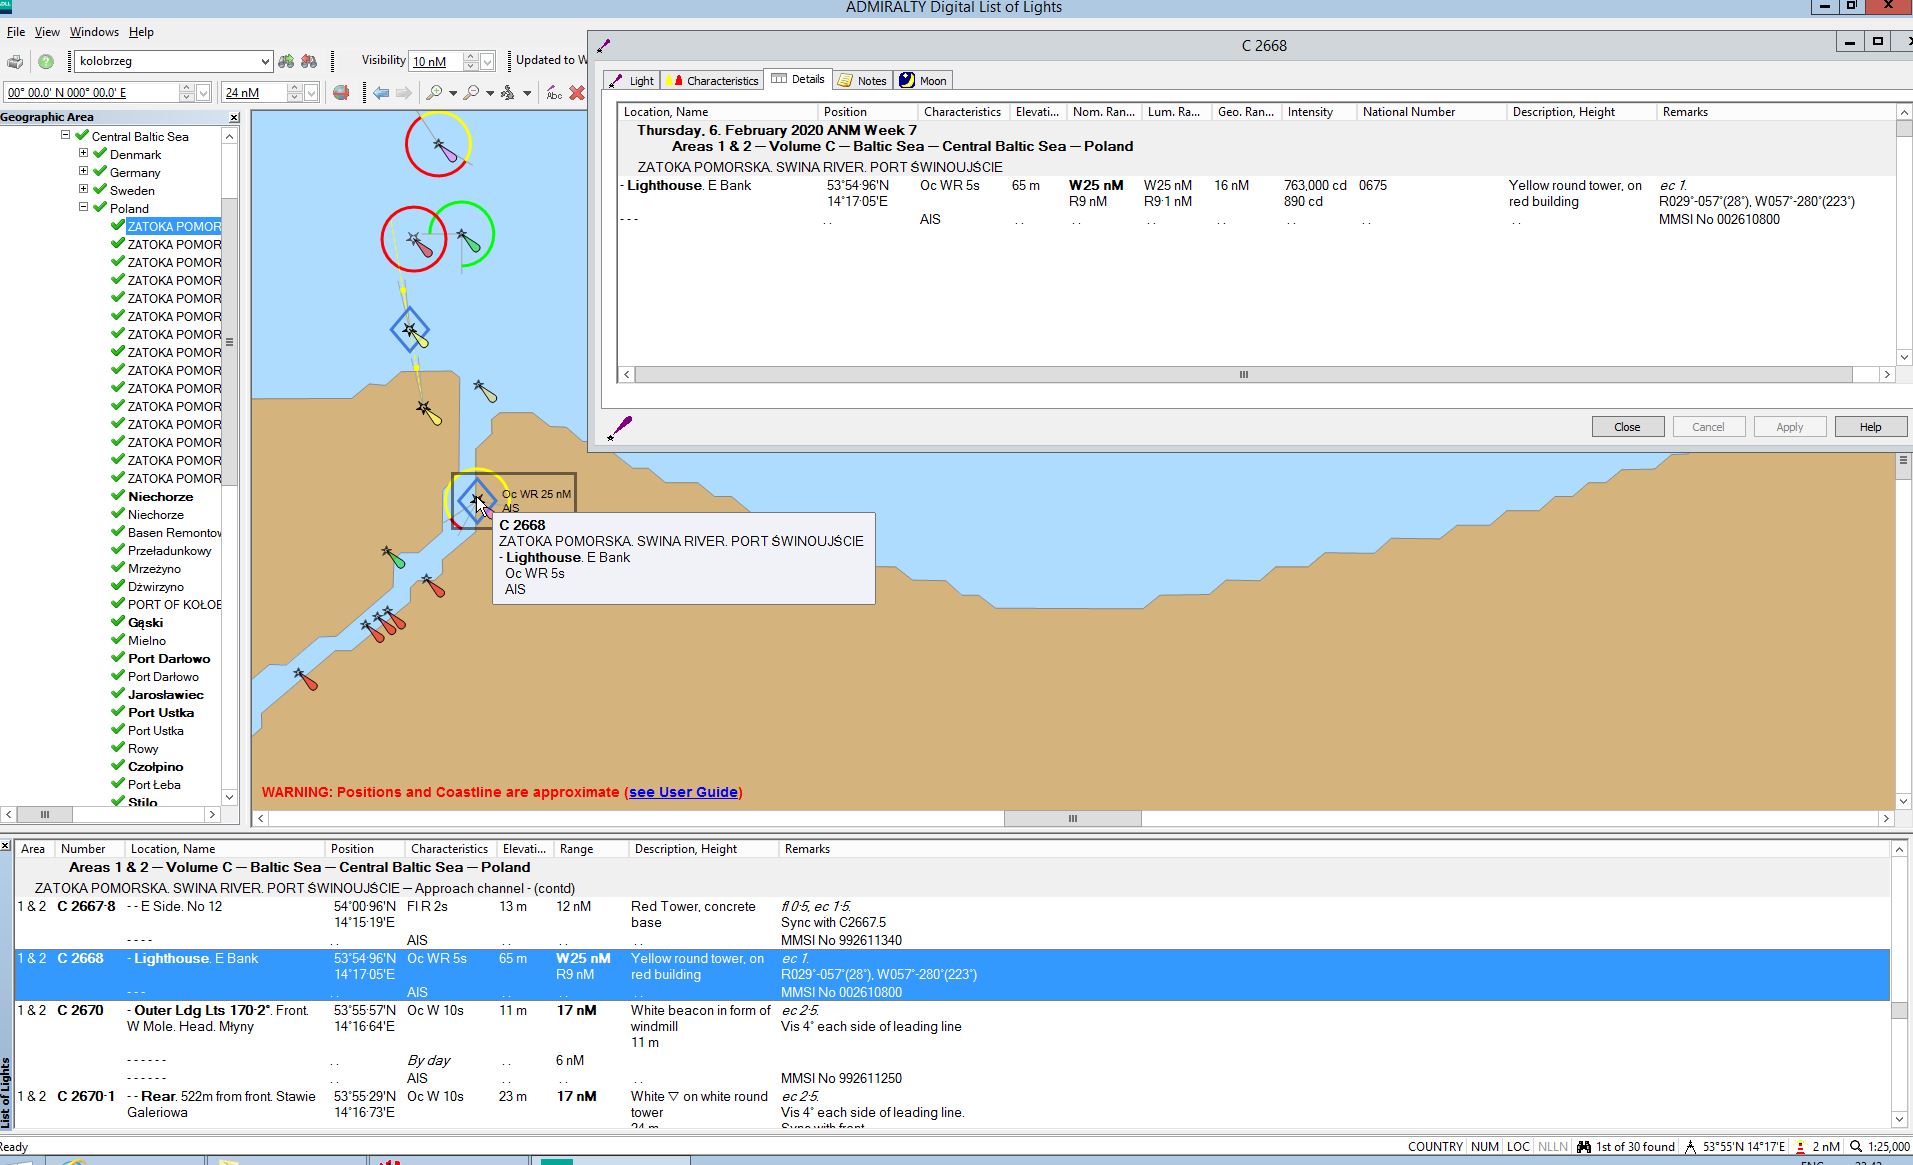Toggle the green checkmark beside Mielno
The image size is (1913, 1165).
click(118, 640)
